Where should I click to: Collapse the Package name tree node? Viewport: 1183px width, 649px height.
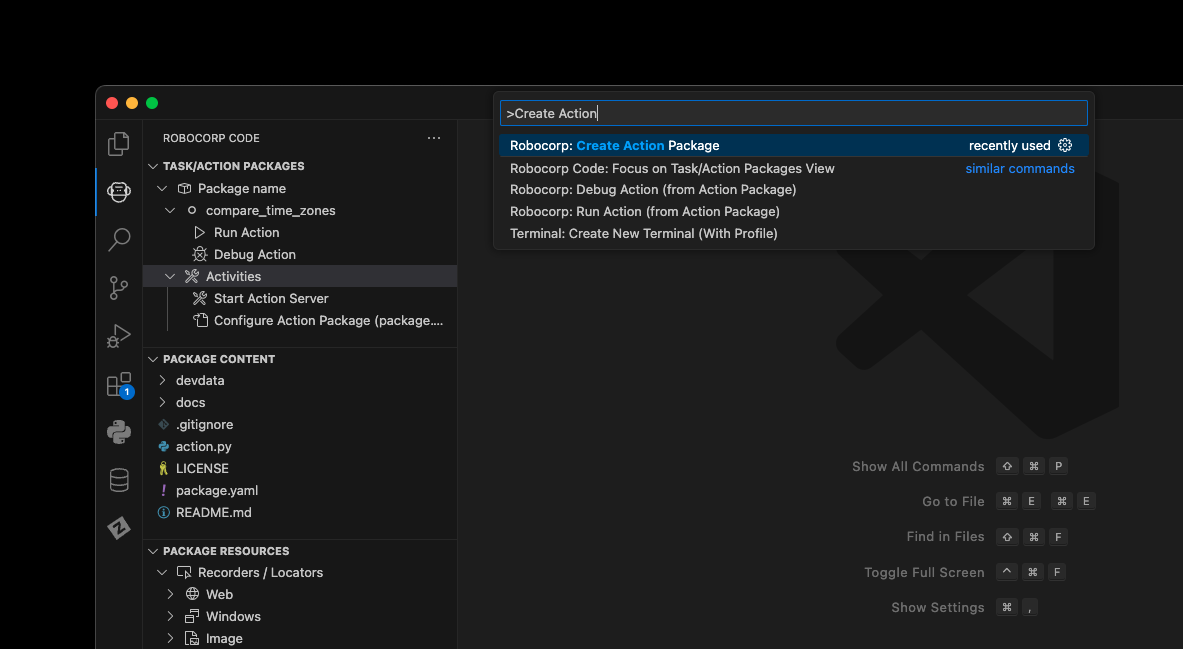pos(162,188)
